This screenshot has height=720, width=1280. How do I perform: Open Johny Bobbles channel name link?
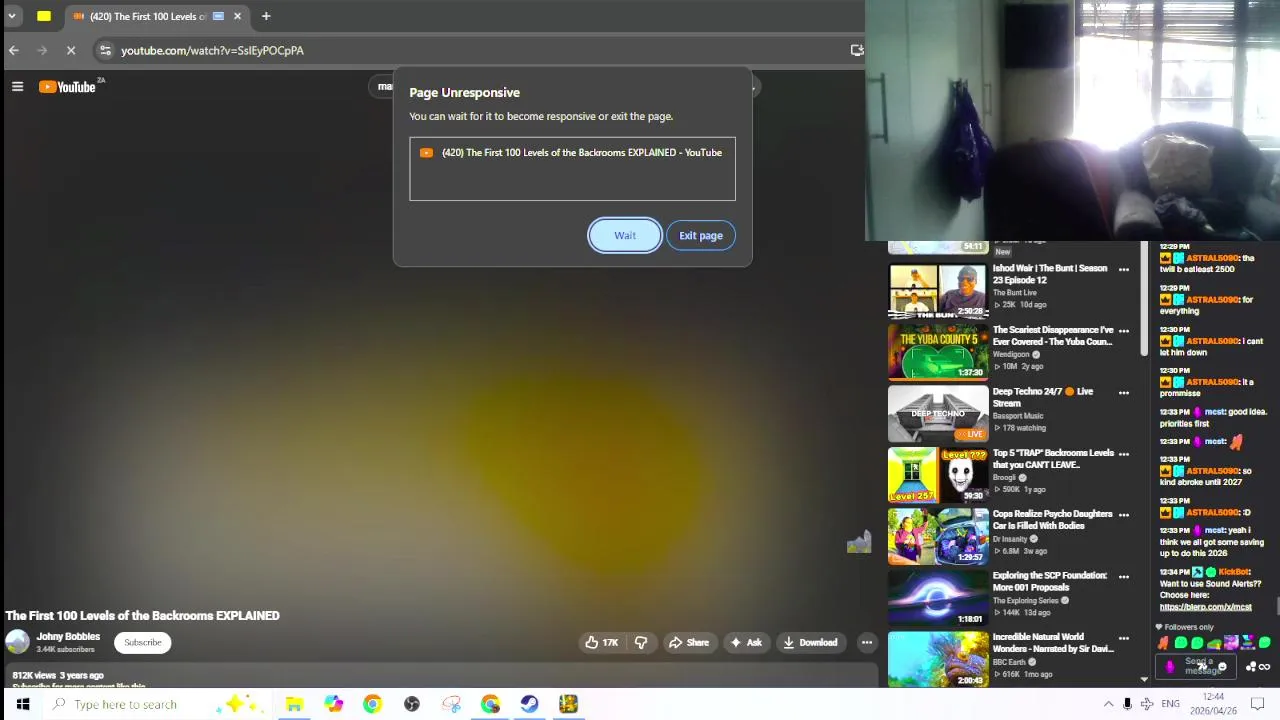[x=68, y=637]
